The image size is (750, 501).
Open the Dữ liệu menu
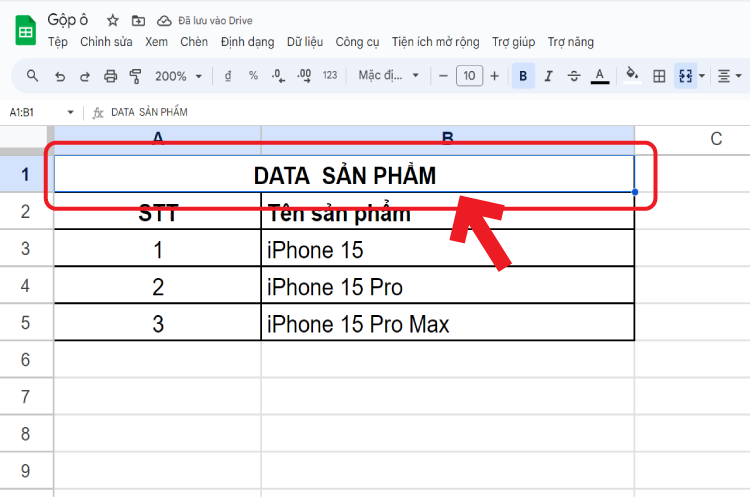[x=305, y=42]
